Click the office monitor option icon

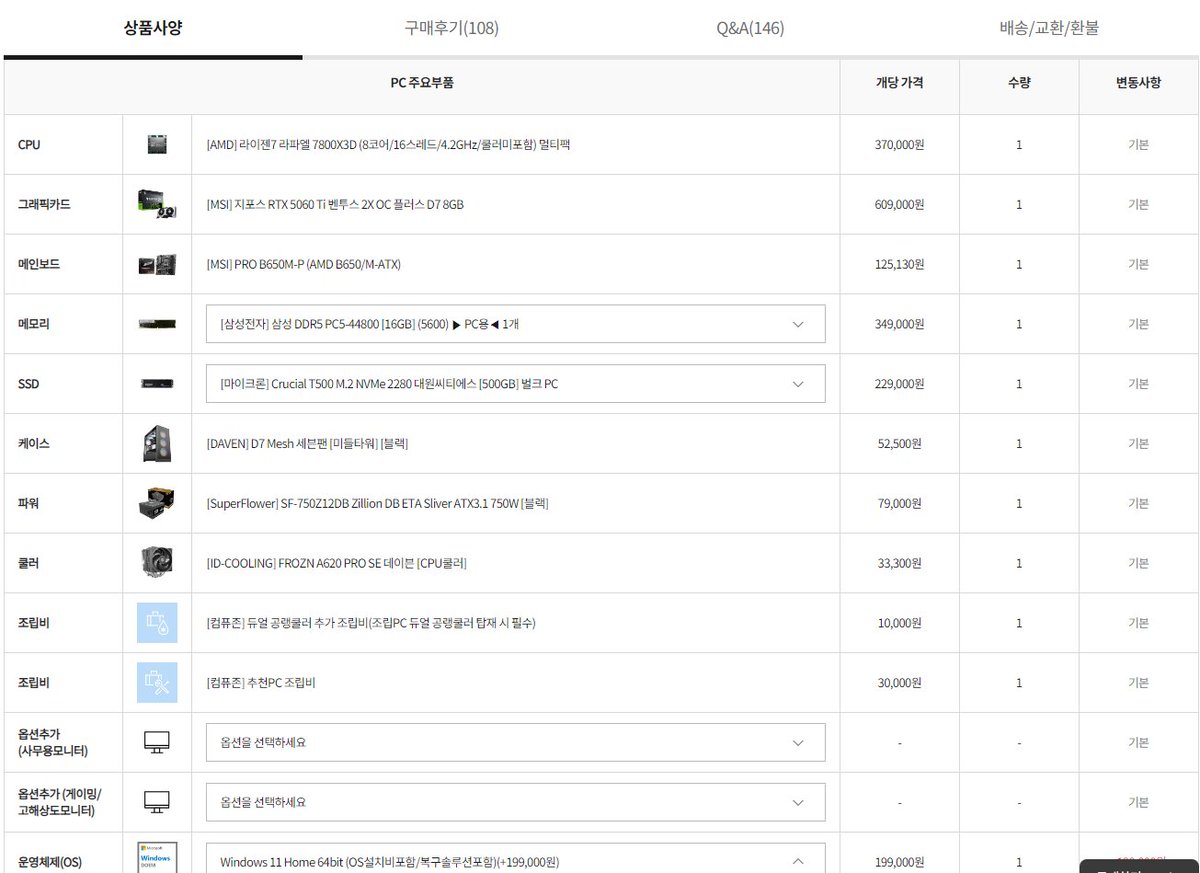[x=157, y=743]
